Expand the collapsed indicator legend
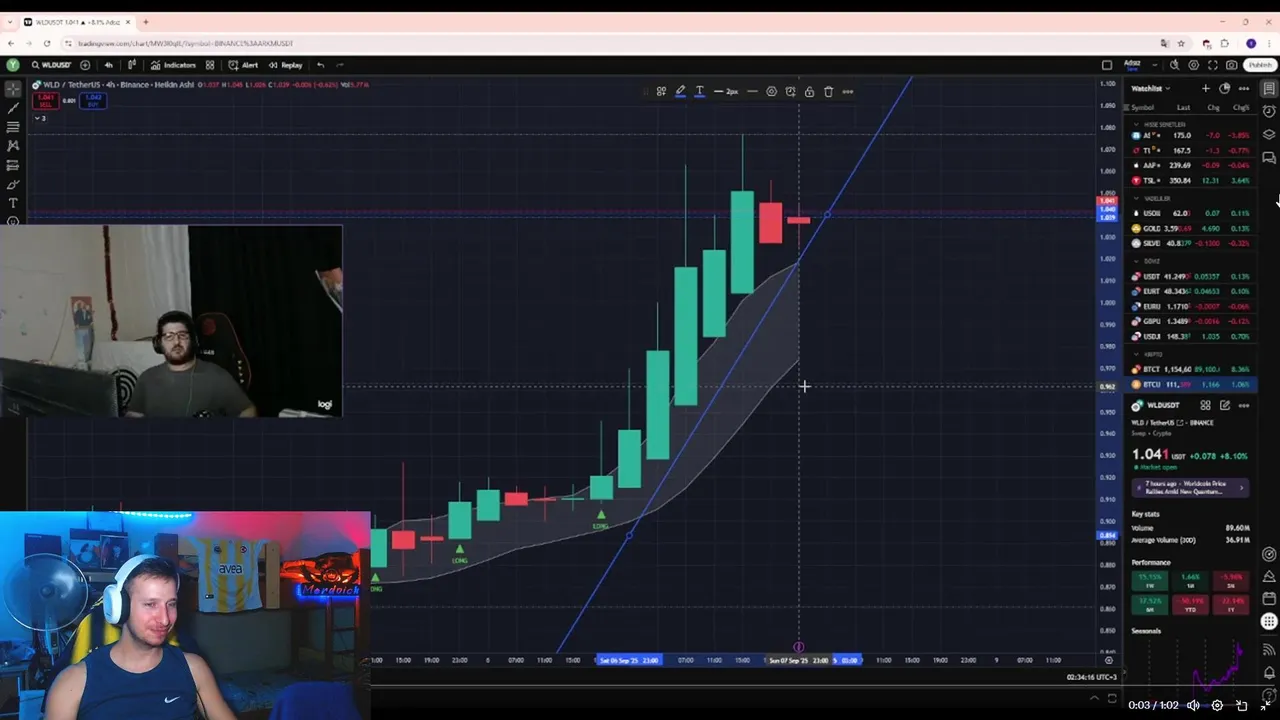Image resolution: width=1280 pixels, height=720 pixels. coord(40,118)
